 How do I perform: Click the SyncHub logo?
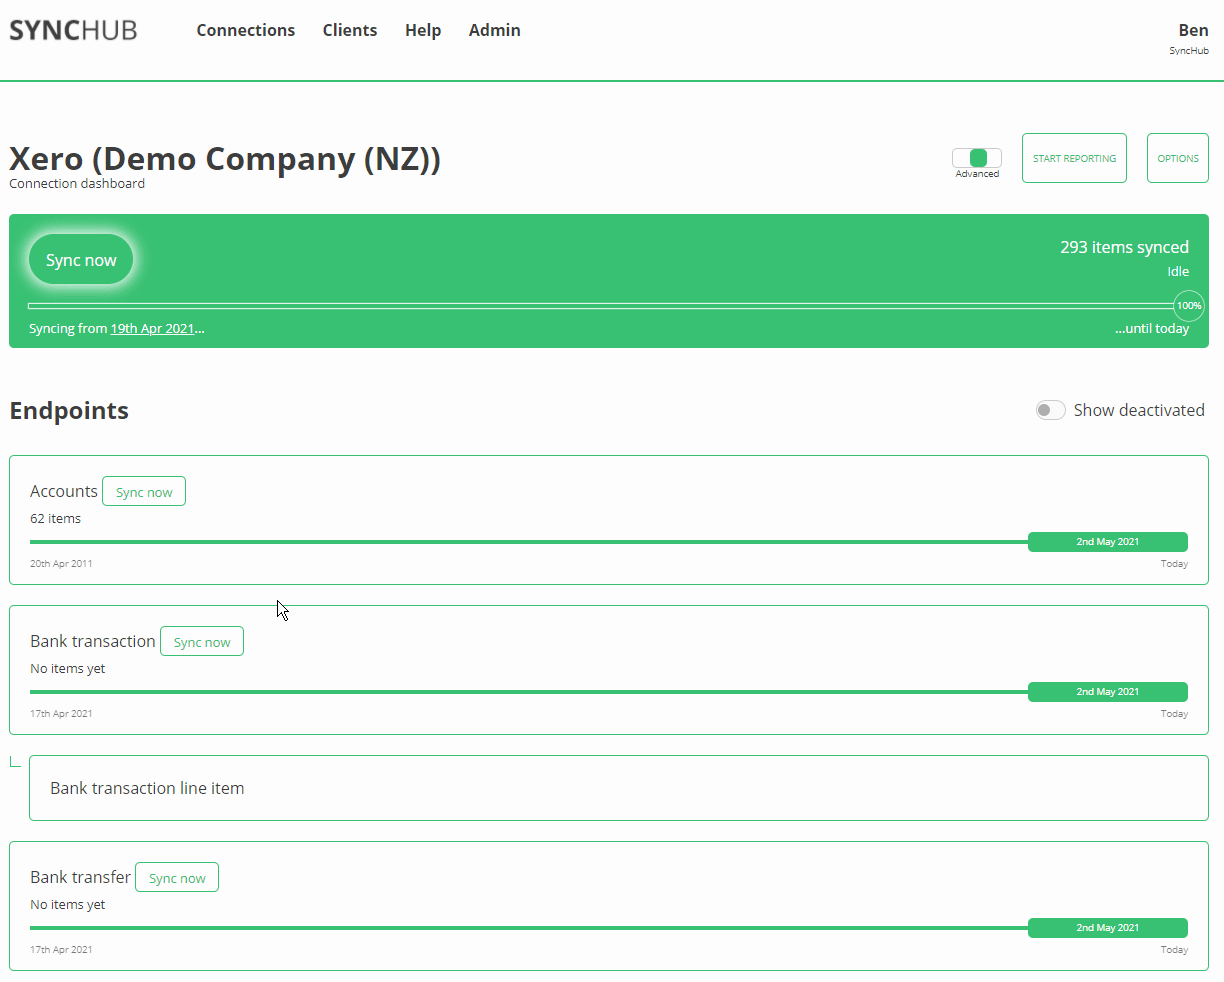point(73,30)
